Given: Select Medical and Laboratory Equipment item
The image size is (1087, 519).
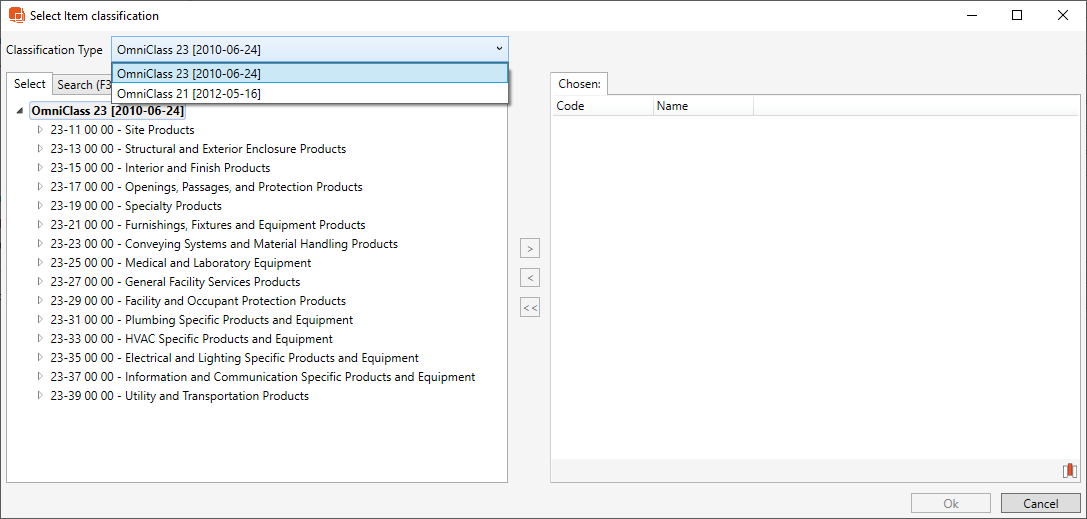Looking at the screenshot, I should click(180, 263).
